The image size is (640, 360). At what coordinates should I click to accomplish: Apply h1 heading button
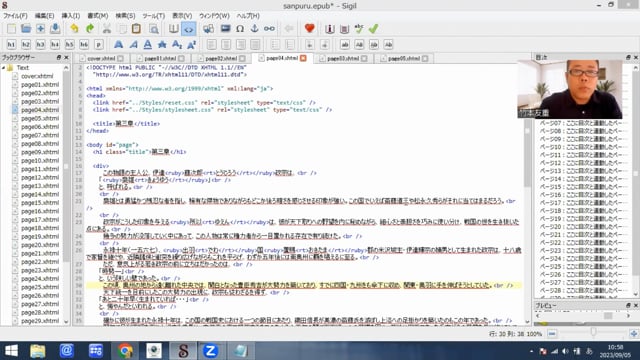coord(11,44)
